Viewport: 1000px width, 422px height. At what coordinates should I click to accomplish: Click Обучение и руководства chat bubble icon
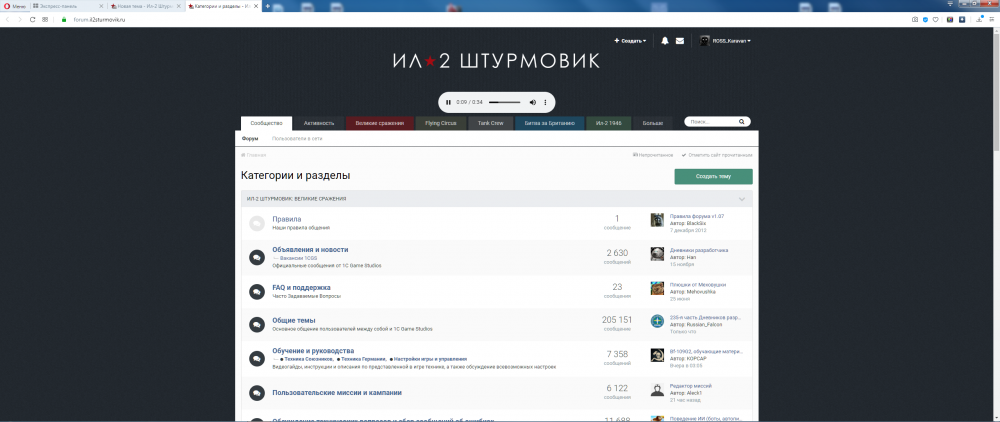pos(256,358)
